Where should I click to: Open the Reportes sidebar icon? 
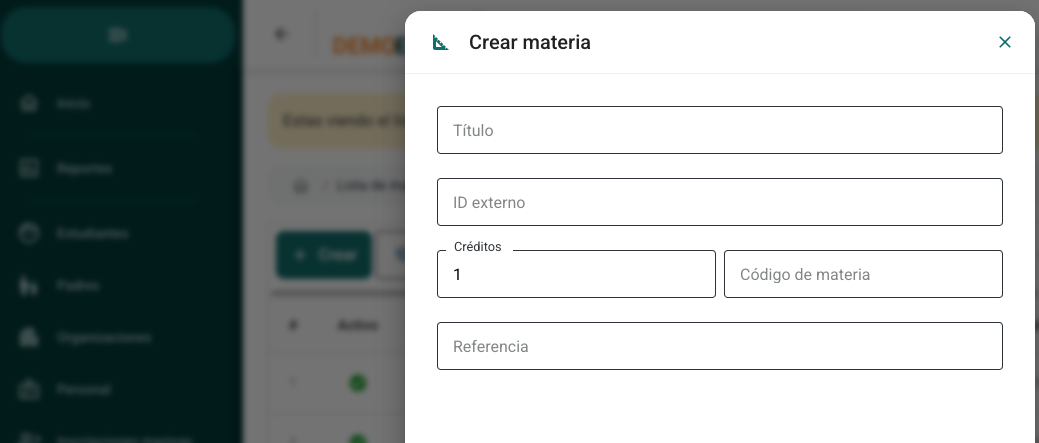tap(28, 169)
